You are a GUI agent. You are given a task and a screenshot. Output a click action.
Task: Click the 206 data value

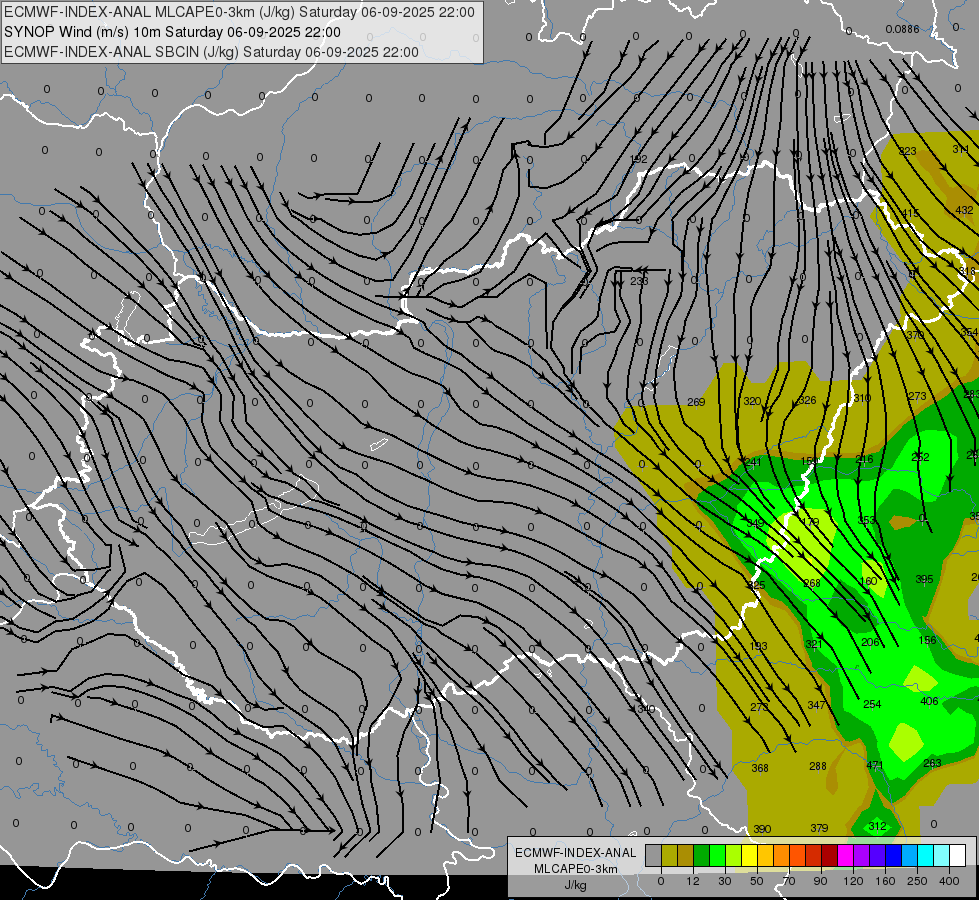point(870,643)
